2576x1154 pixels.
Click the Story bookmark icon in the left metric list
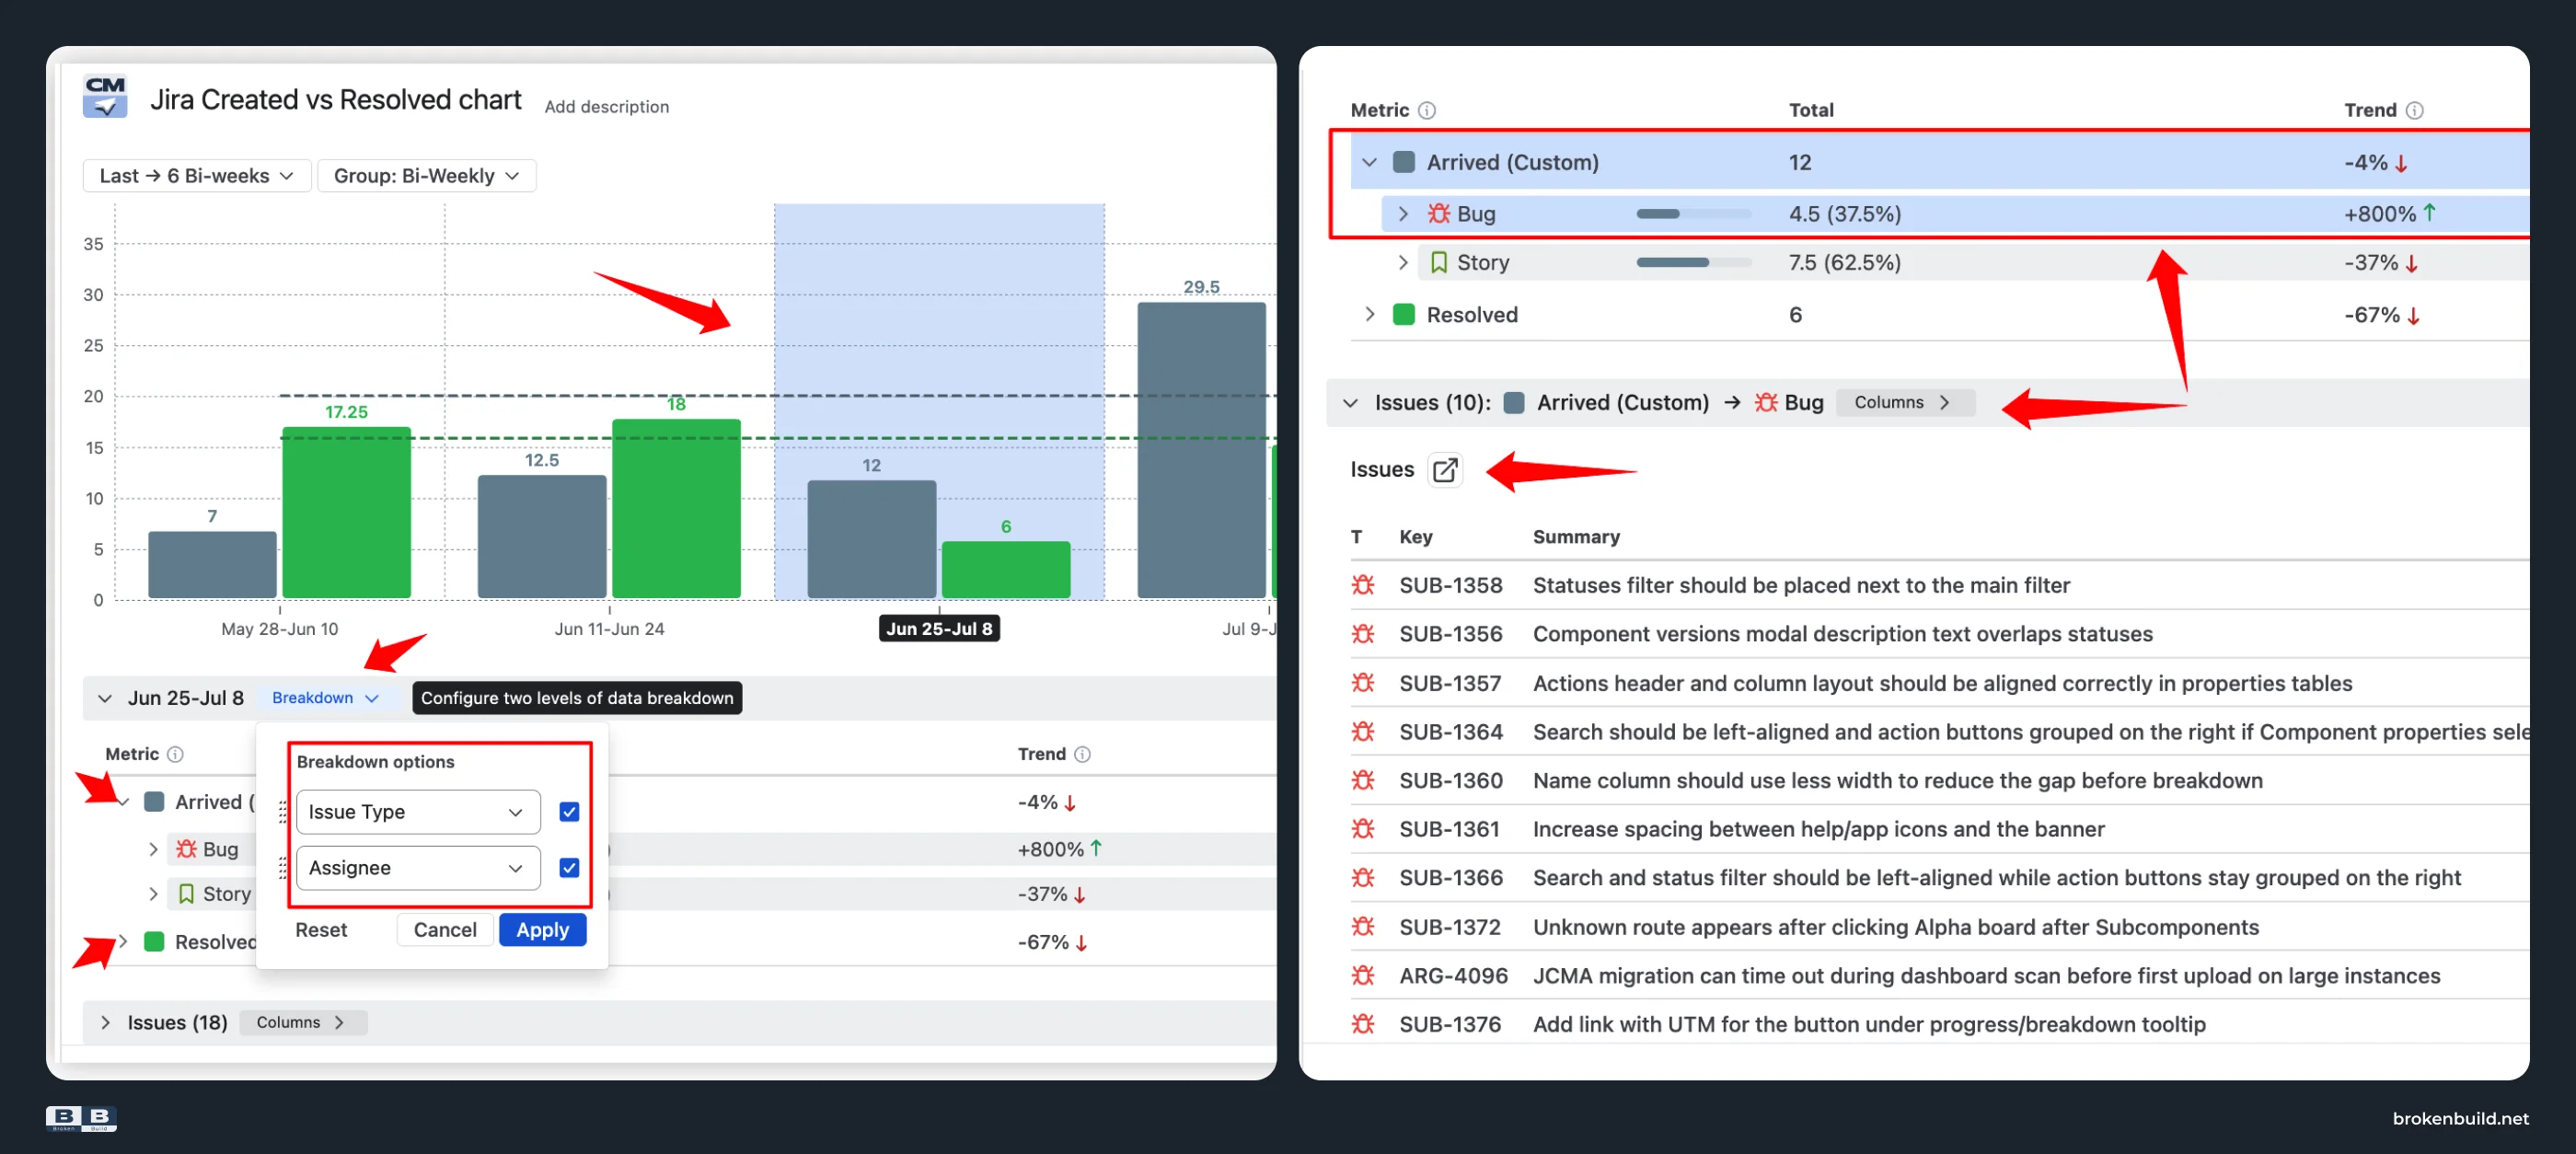[x=186, y=894]
